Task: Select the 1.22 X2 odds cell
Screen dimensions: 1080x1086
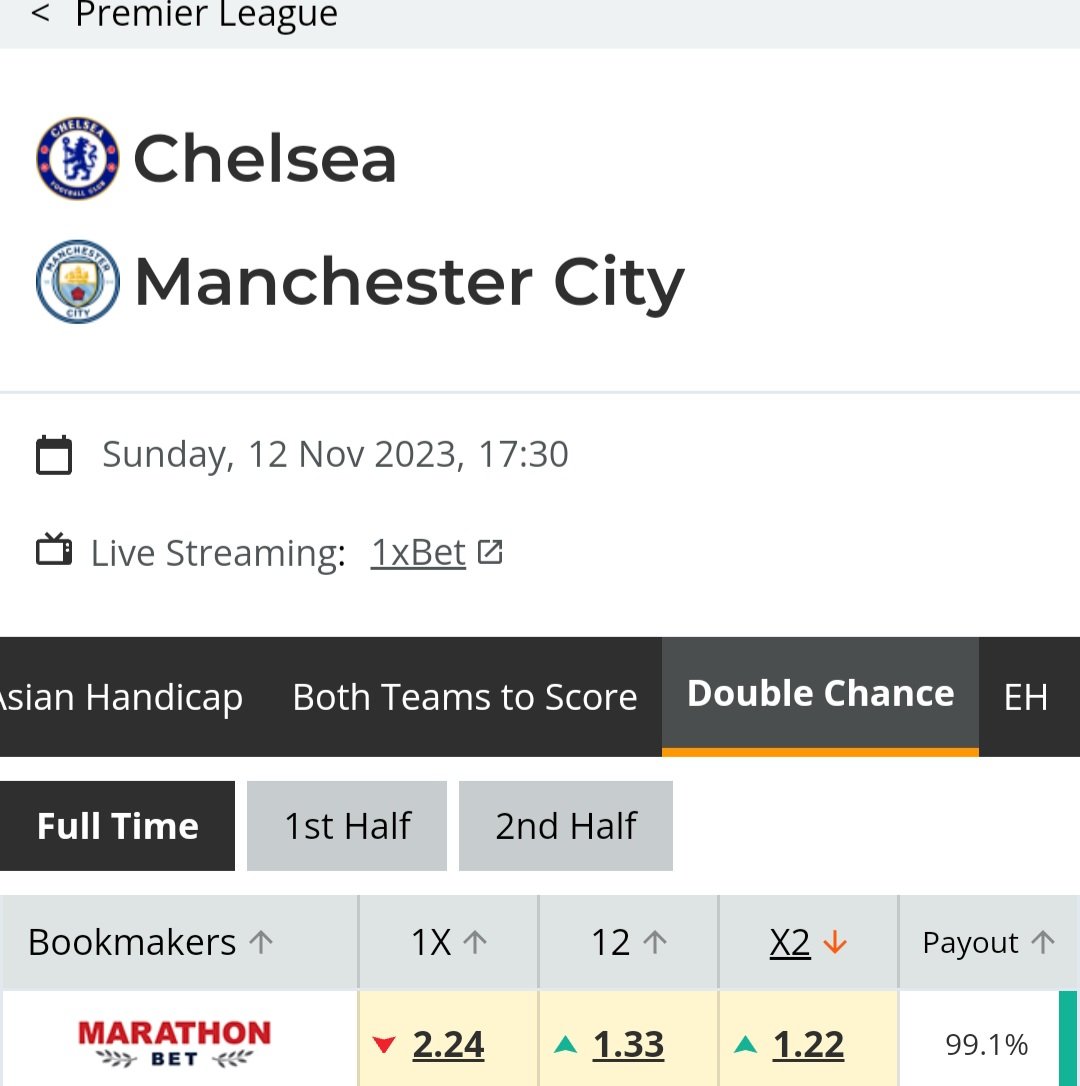Action: [808, 1038]
